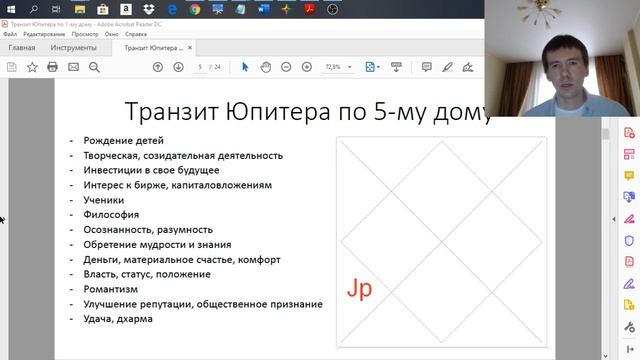Open Comment tool in right pane

(629, 176)
